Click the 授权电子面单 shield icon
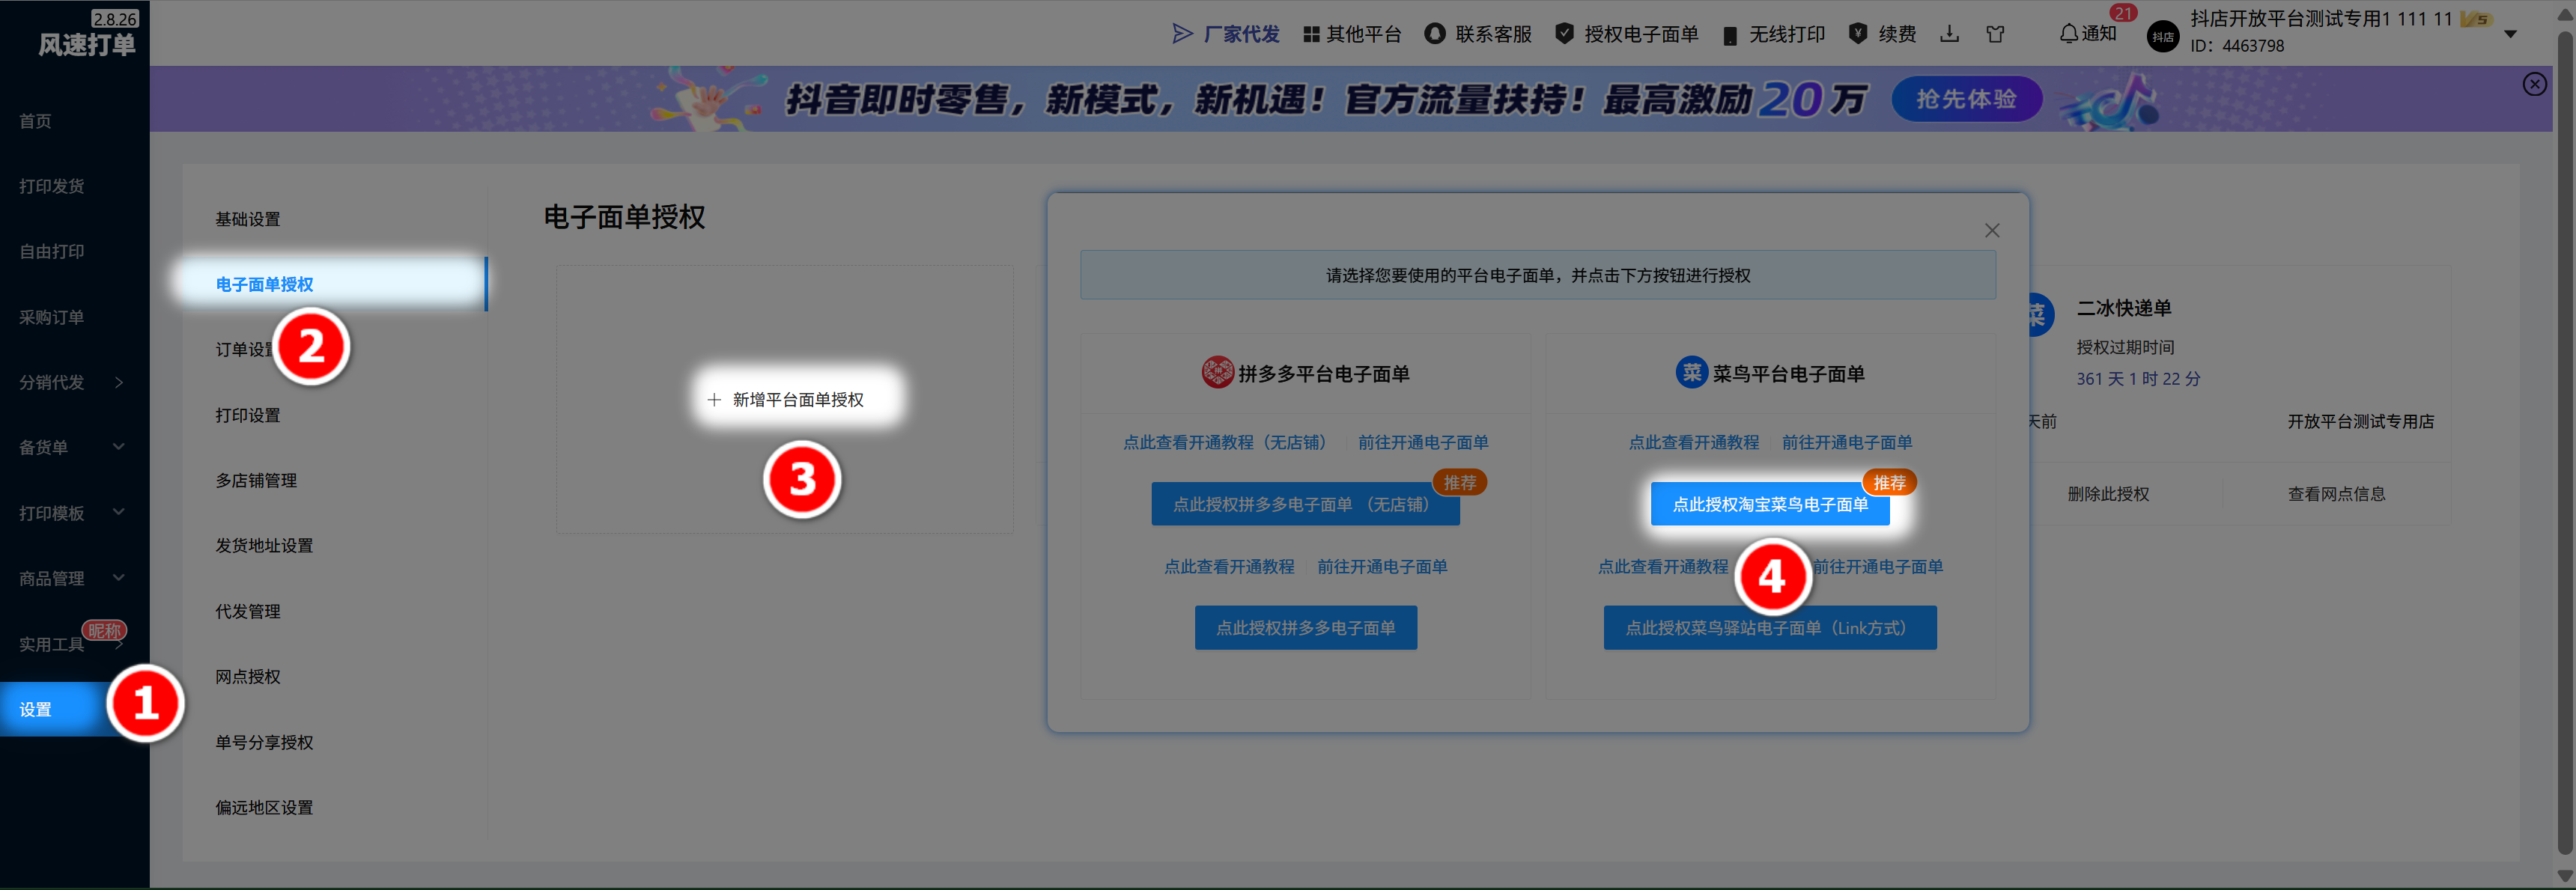Screen dimensions: 2576x890 pyautogui.click(x=1564, y=34)
